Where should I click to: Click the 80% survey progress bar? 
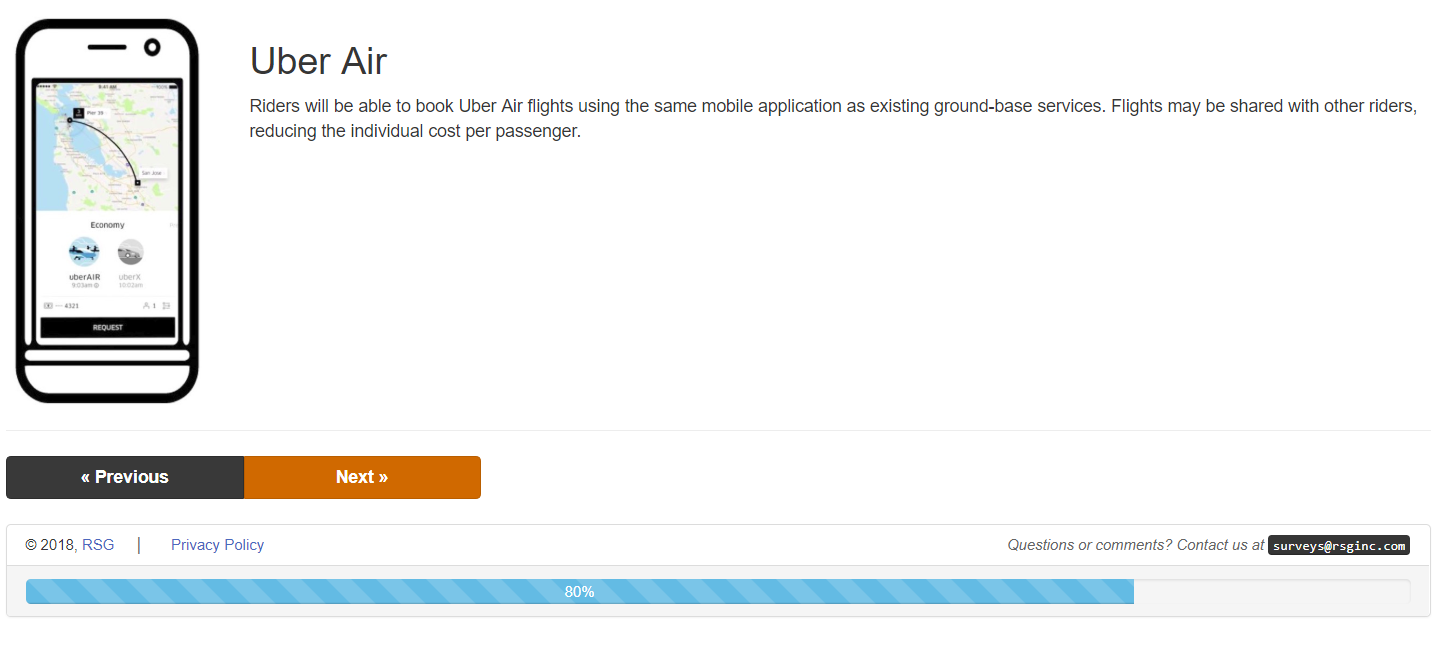pos(579,591)
